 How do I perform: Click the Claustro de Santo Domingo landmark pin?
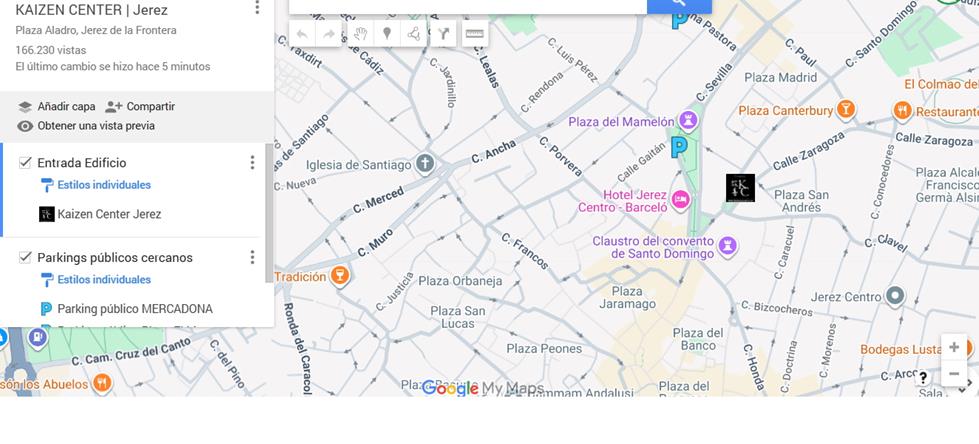coord(727,245)
